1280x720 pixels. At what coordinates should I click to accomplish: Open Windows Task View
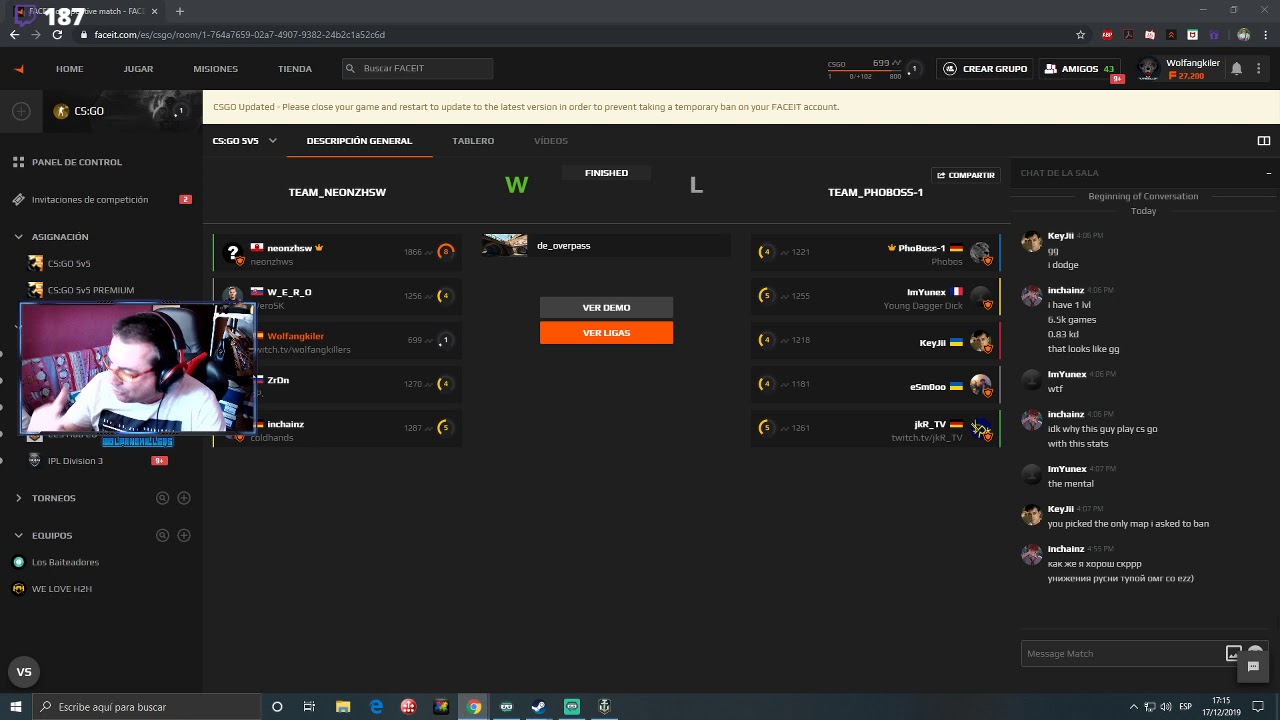click(x=309, y=707)
